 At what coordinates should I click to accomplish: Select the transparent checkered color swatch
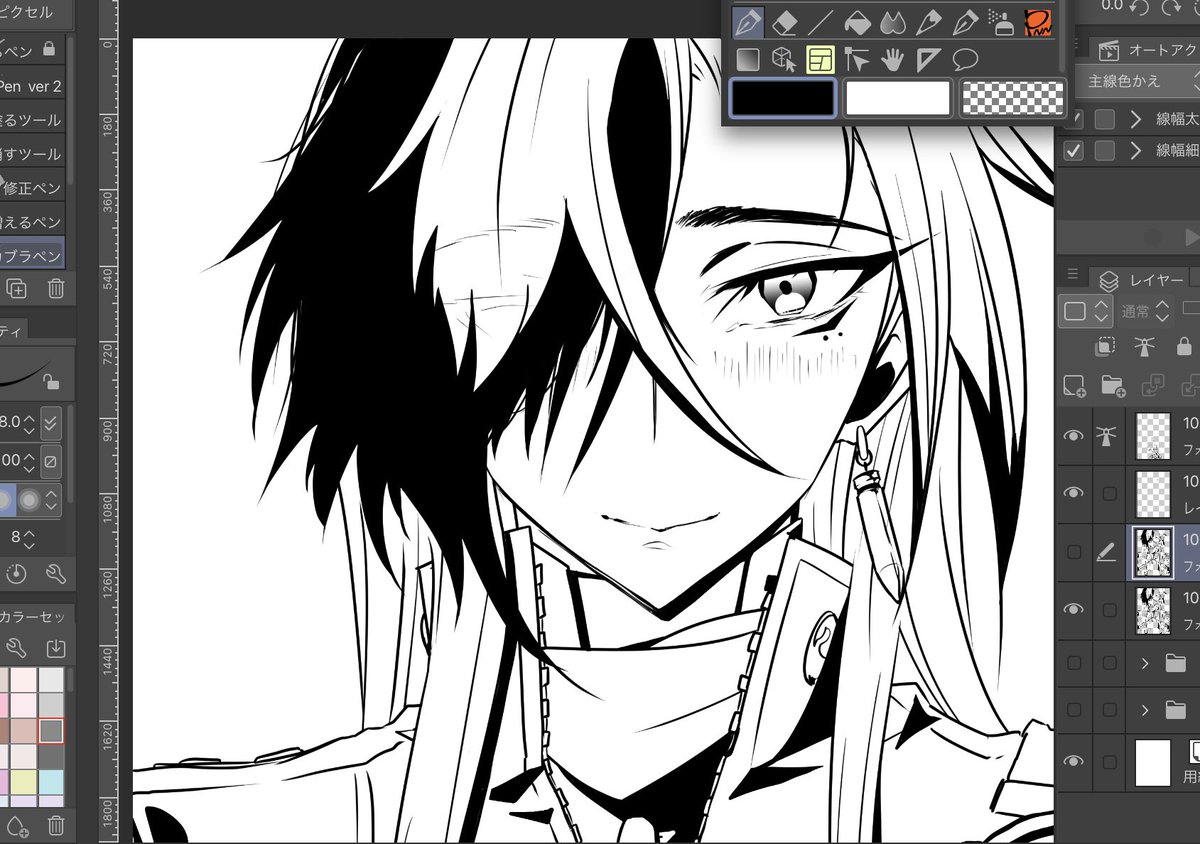point(1012,98)
